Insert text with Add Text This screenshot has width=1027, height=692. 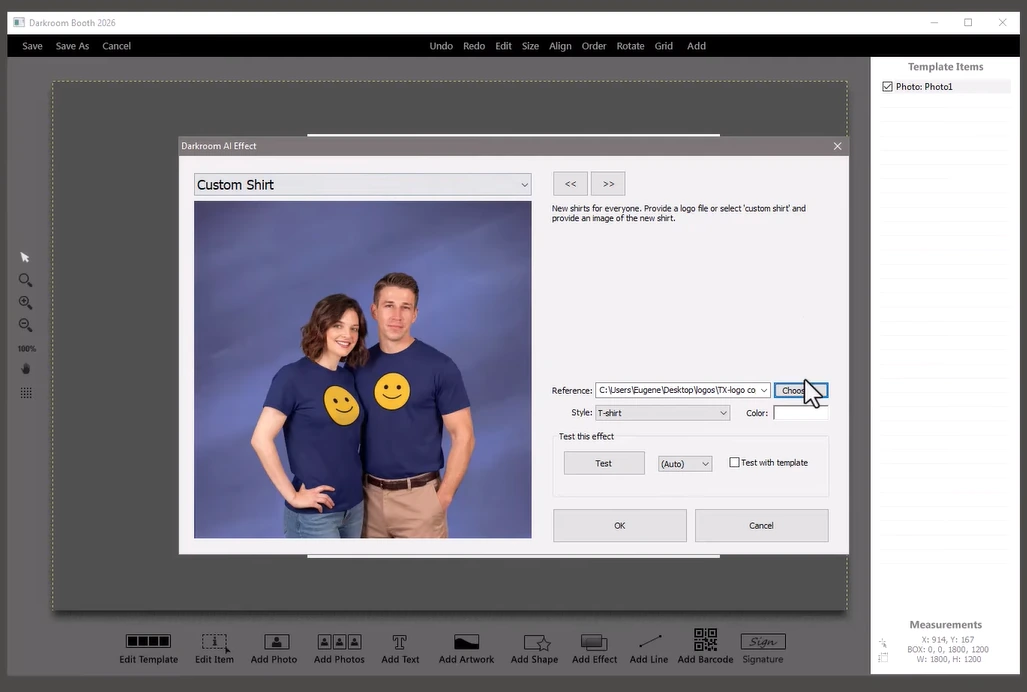[400, 648]
